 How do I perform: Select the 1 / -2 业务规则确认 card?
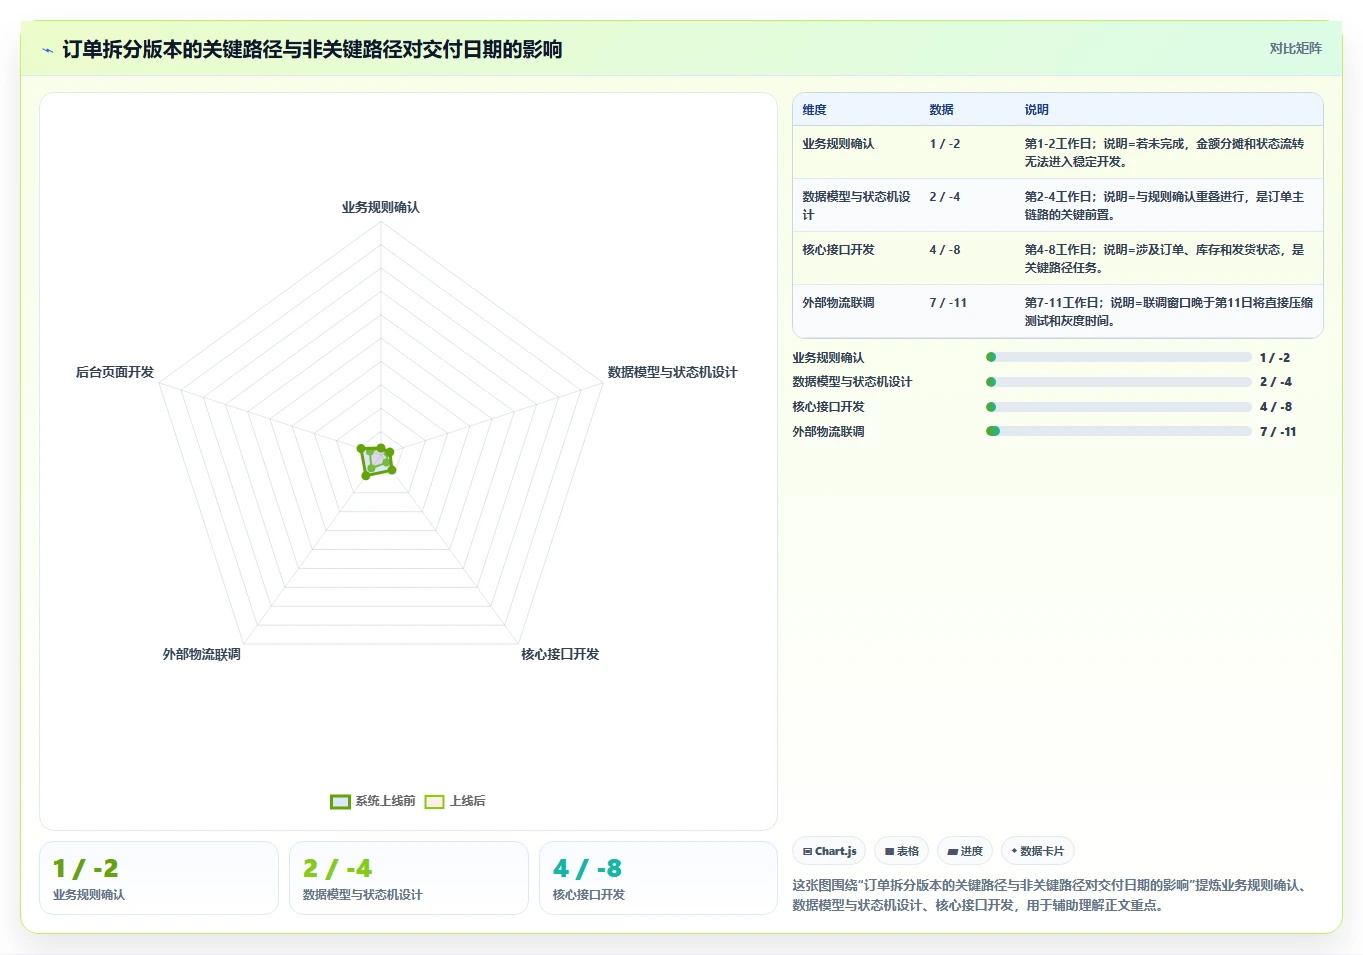pyautogui.click(x=159, y=878)
